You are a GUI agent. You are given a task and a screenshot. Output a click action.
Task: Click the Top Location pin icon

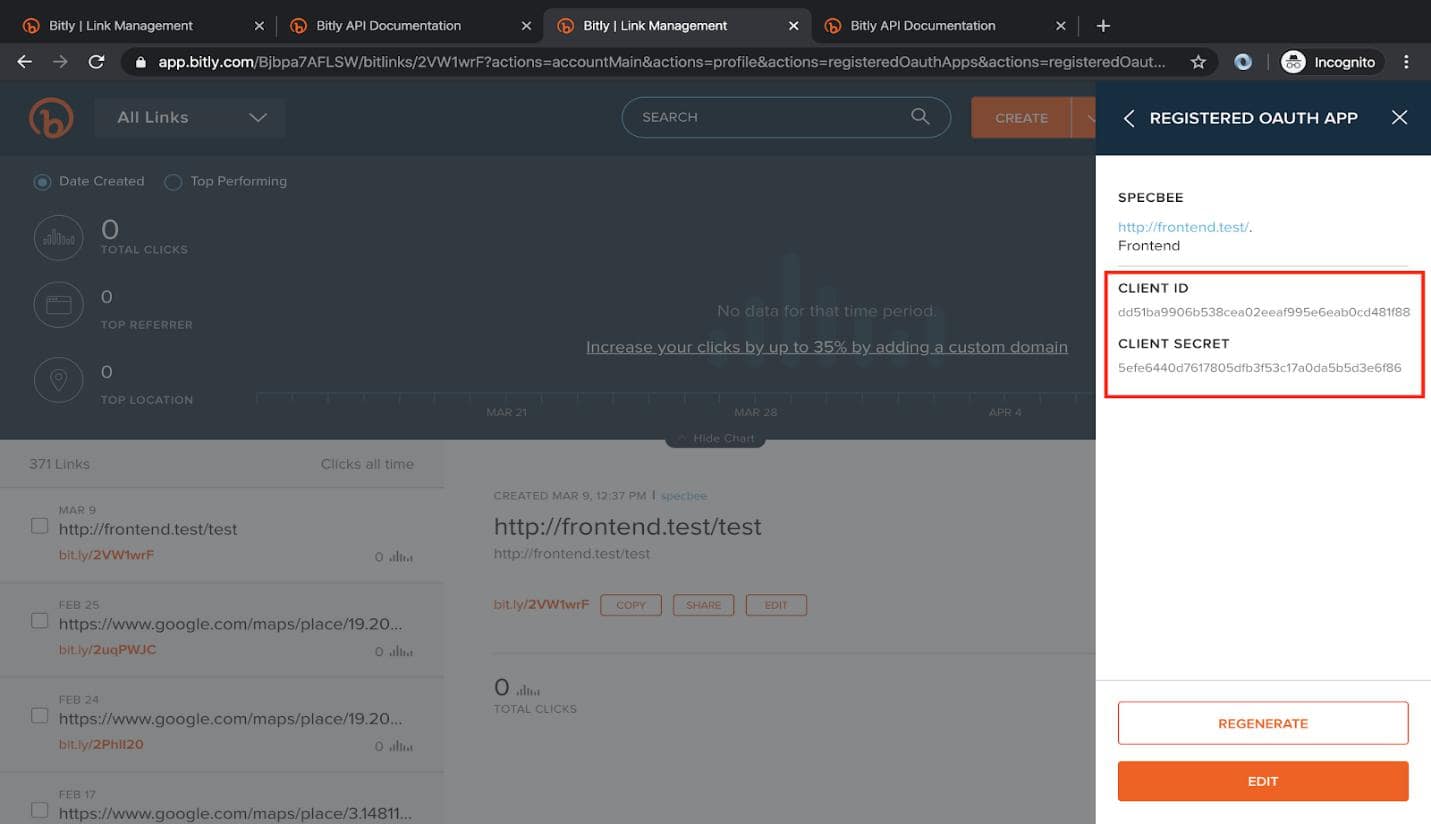[59, 380]
